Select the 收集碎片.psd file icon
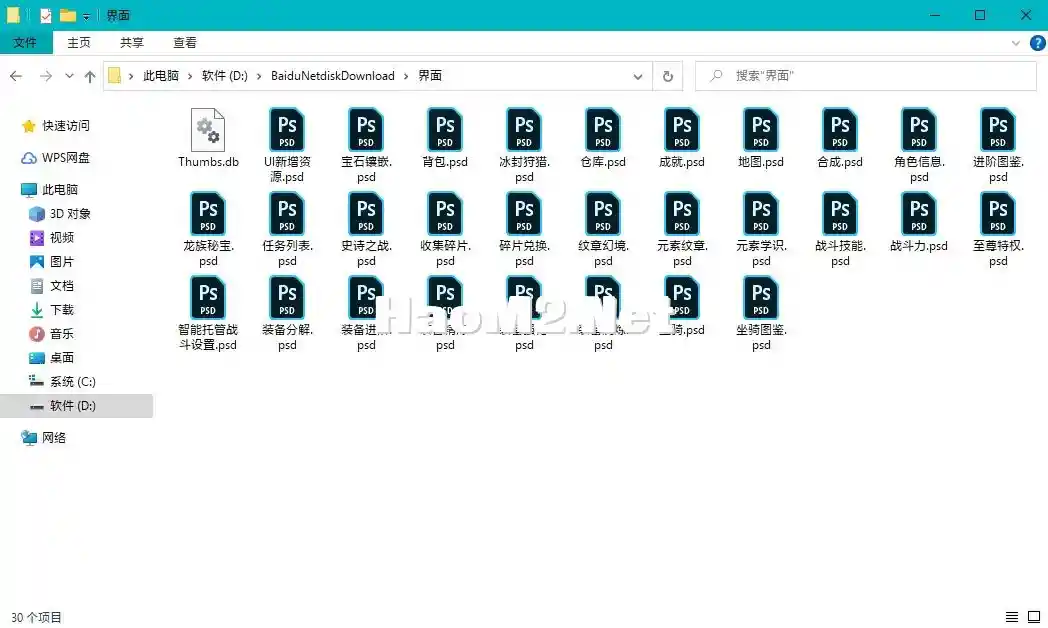The height and width of the screenshot is (628, 1048). (445, 214)
